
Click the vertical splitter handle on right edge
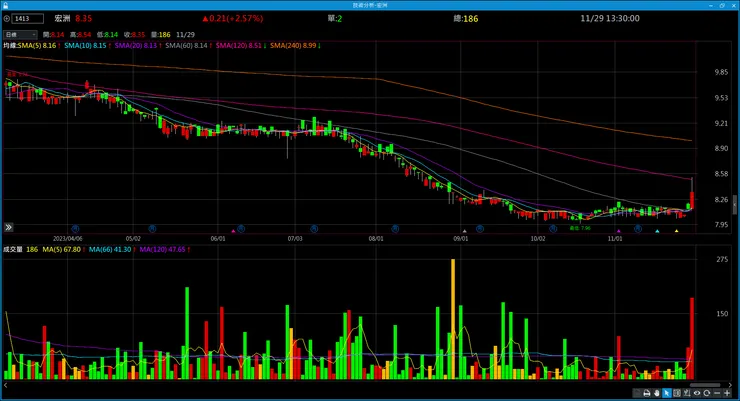pos(734,205)
